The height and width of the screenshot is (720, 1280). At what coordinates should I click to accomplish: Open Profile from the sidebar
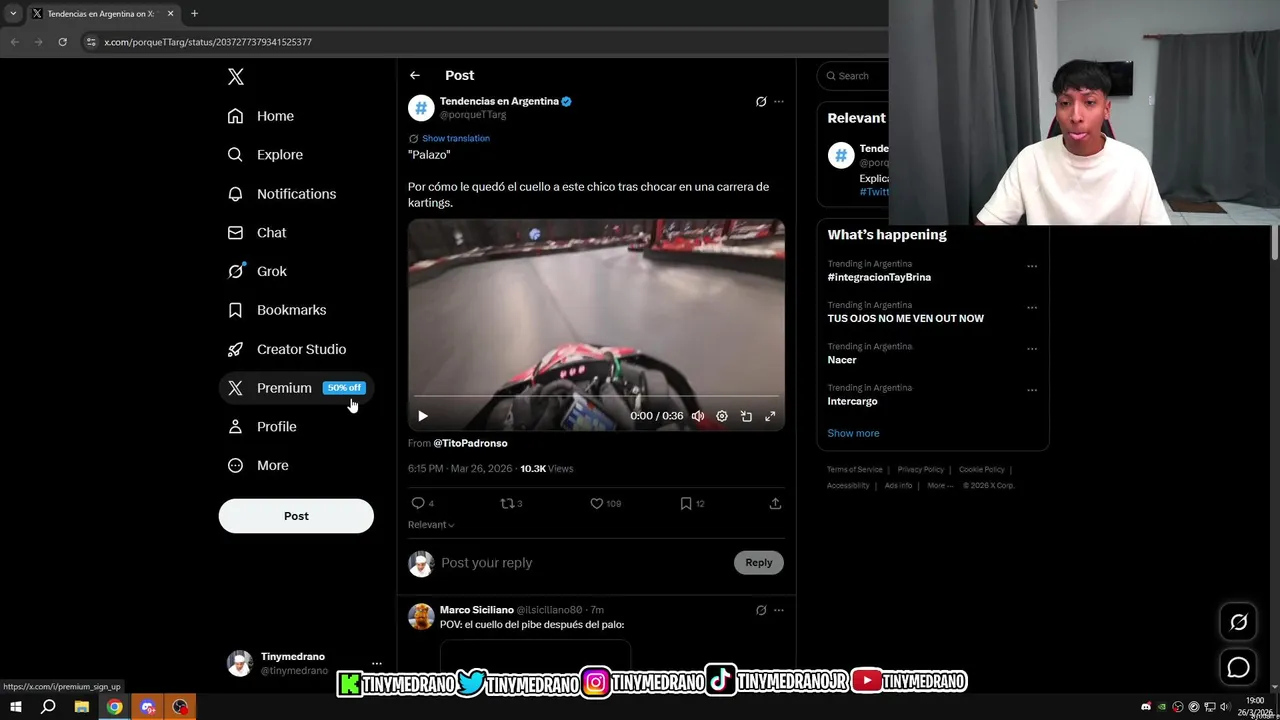[x=262, y=426]
